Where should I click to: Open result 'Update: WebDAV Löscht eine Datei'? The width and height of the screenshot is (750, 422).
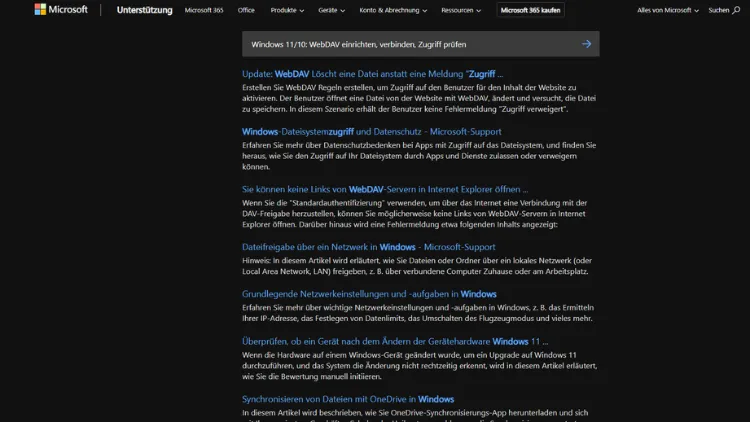(x=372, y=74)
